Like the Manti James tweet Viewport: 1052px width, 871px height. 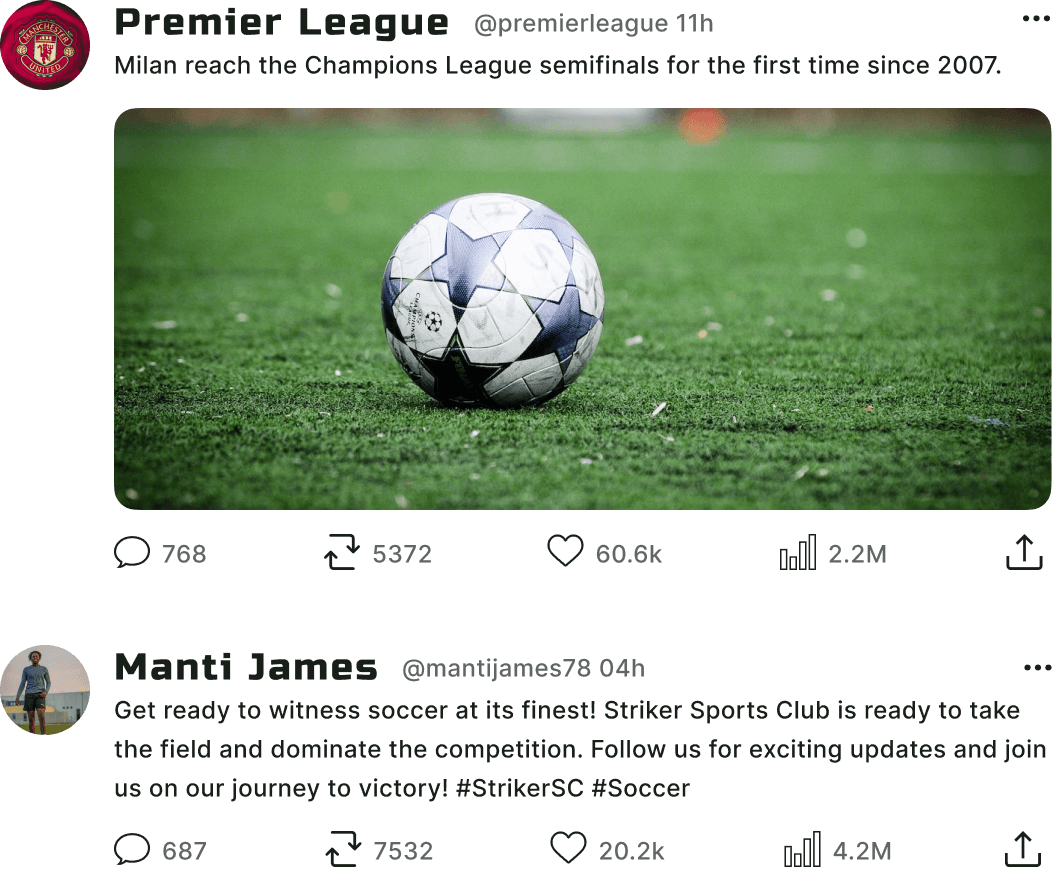coord(568,848)
